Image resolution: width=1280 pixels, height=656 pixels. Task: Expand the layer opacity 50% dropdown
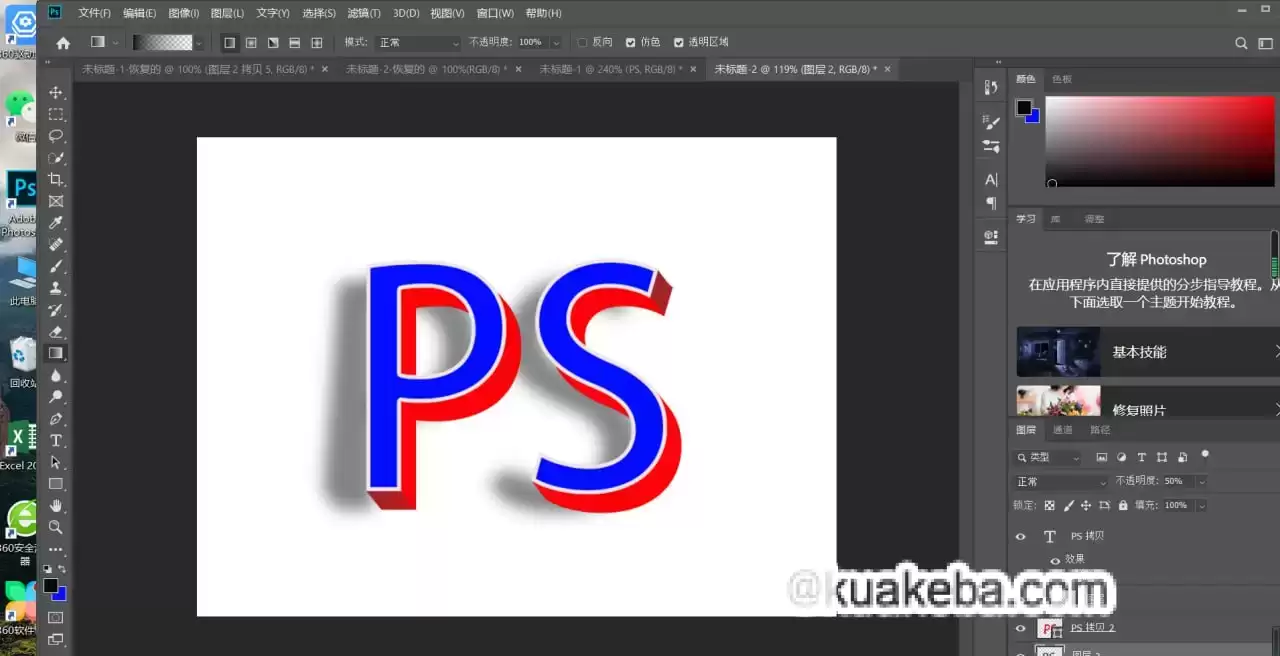pos(1201,482)
